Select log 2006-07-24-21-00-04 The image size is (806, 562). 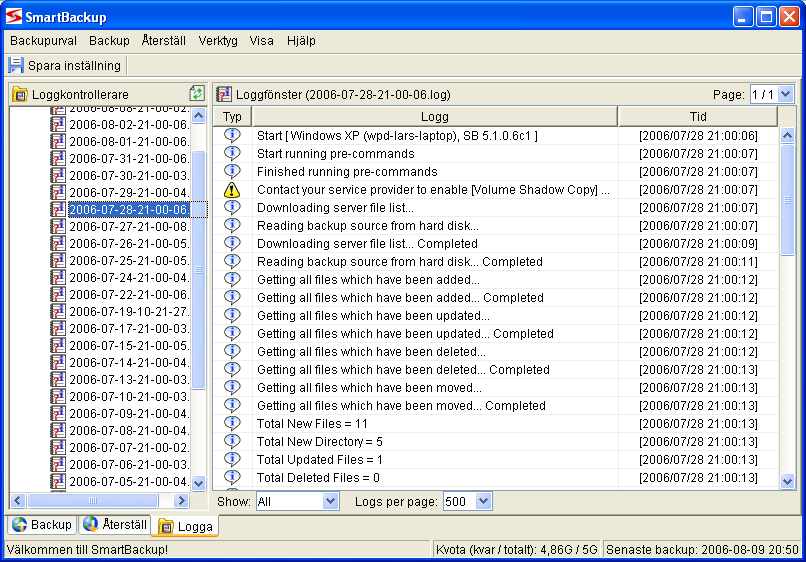click(x=129, y=277)
